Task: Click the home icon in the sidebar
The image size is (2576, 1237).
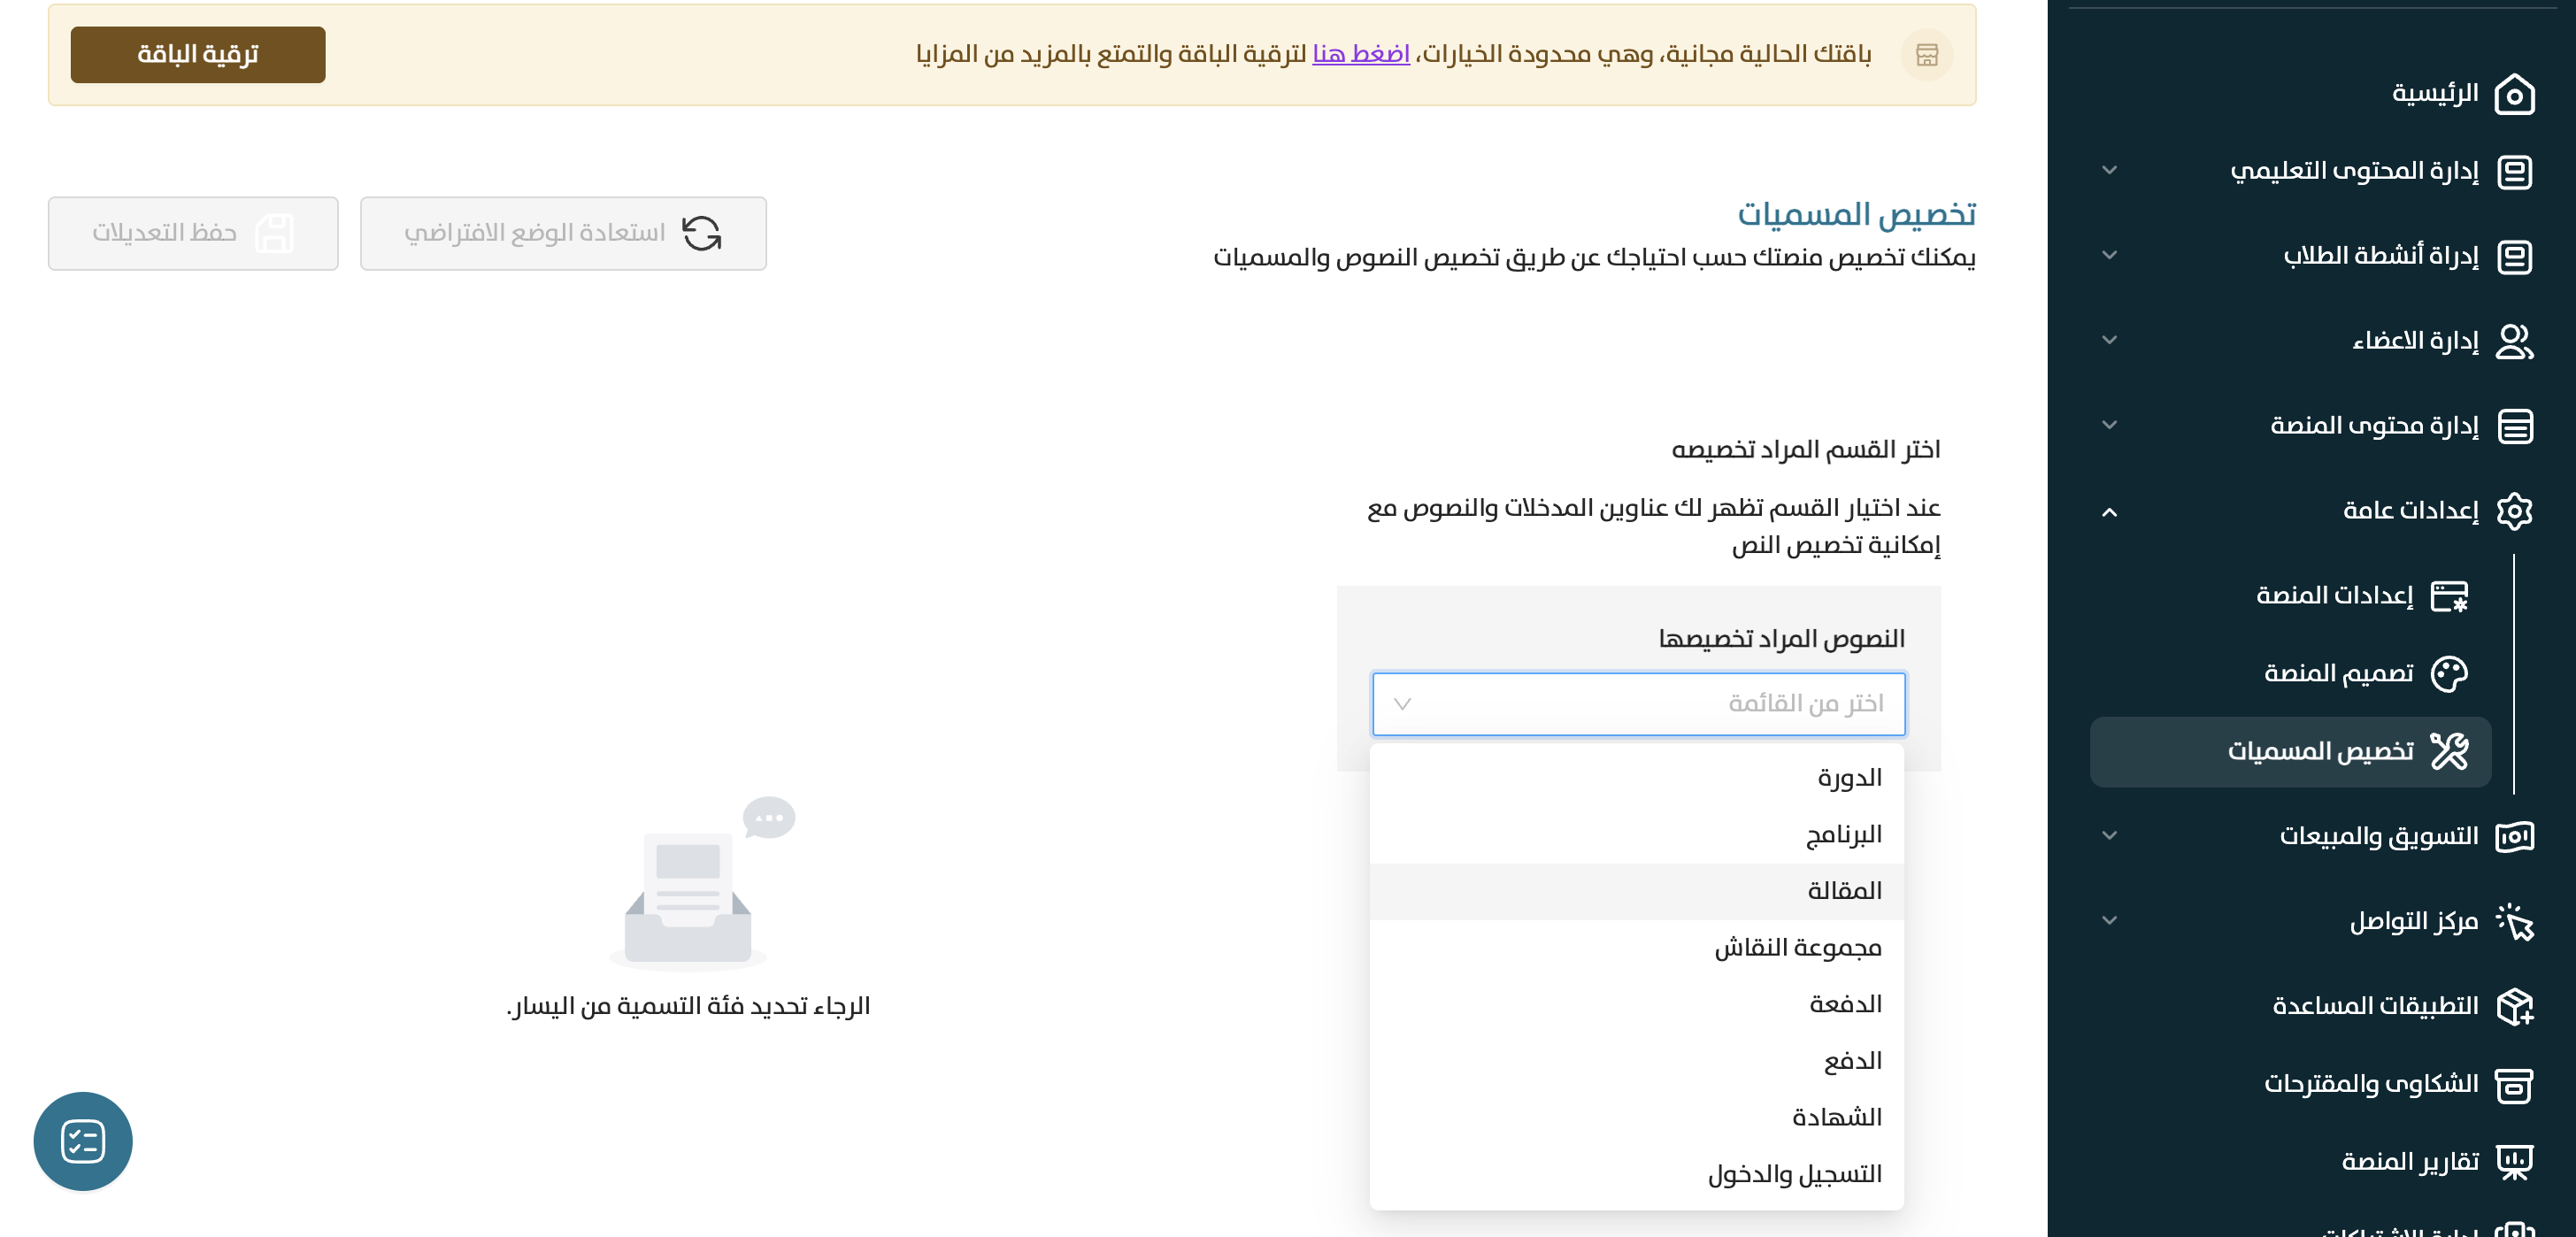Action: point(2514,95)
